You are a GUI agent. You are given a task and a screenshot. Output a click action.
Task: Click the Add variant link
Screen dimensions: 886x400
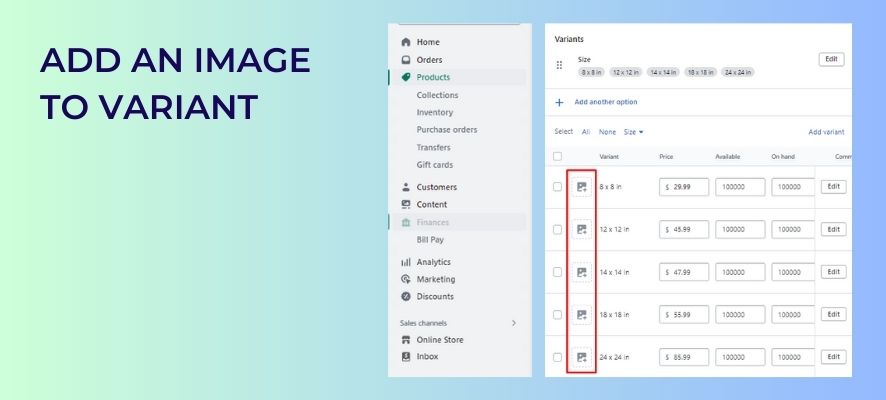click(826, 132)
